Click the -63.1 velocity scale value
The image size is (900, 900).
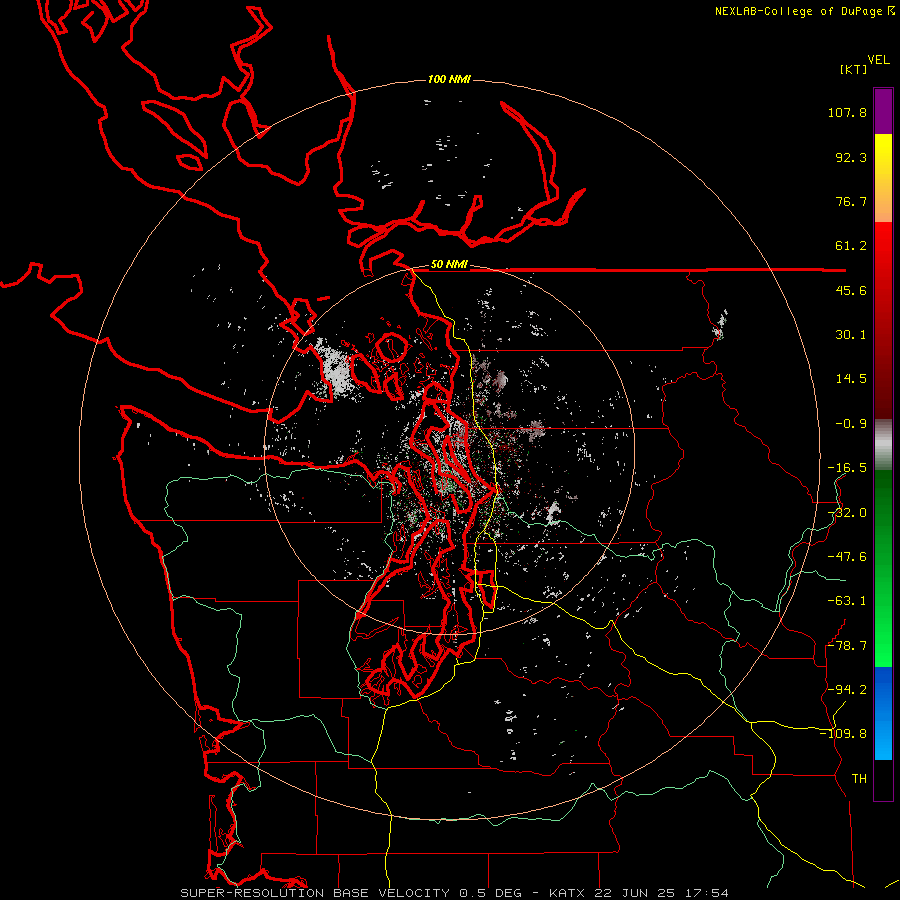[847, 601]
